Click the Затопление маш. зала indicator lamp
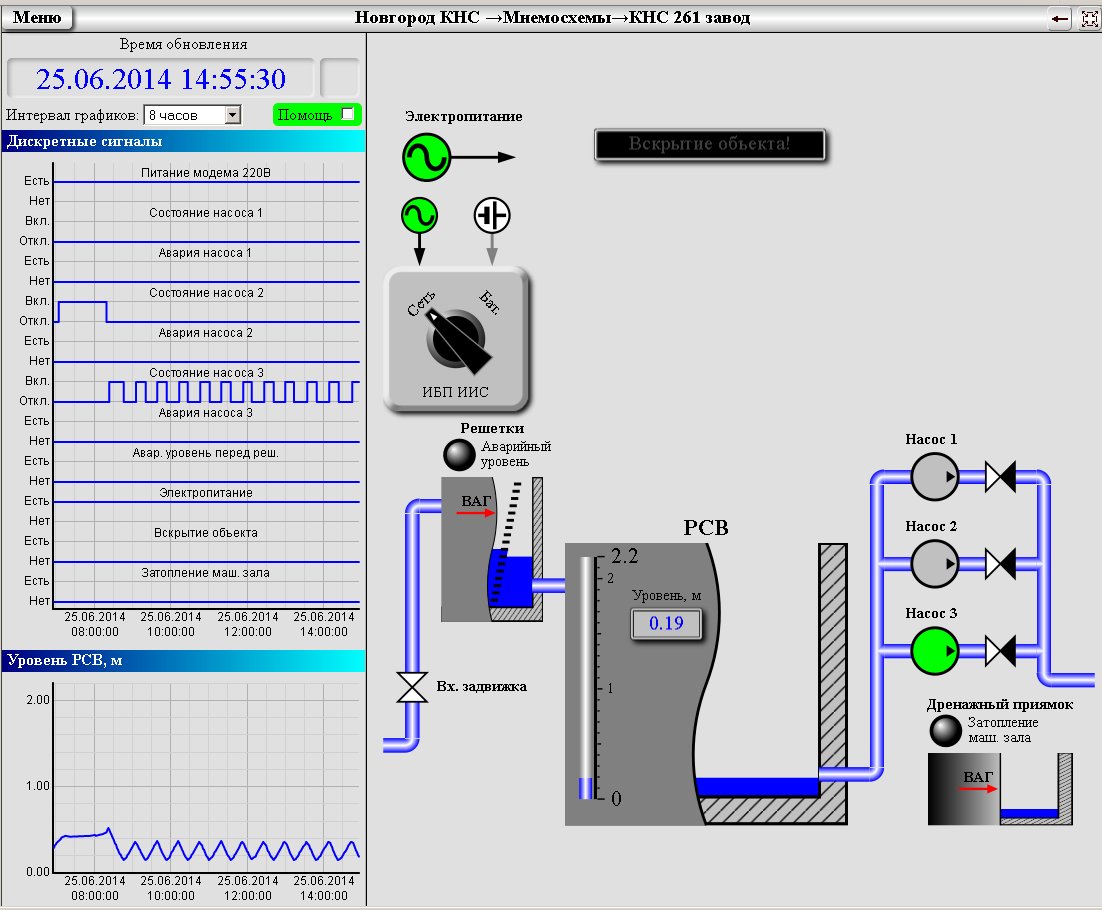Viewport: 1102px width, 910px height. click(945, 731)
